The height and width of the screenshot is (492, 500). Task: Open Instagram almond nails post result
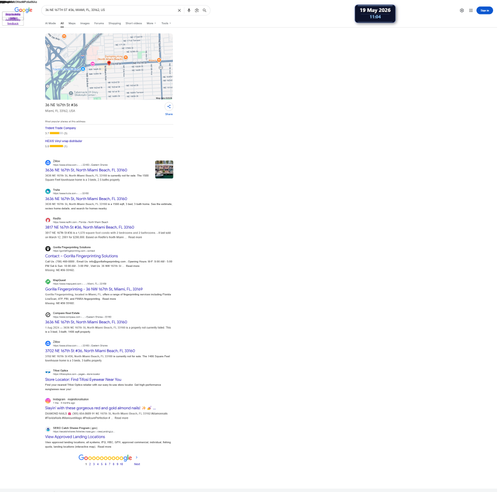100,408
